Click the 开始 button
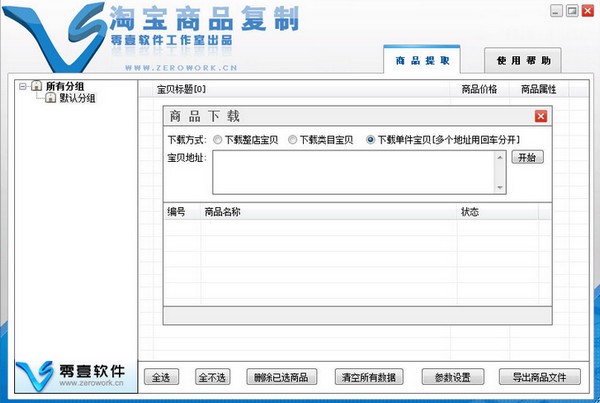Image resolution: width=600 pixels, height=403 pixels. pos(527,157)
